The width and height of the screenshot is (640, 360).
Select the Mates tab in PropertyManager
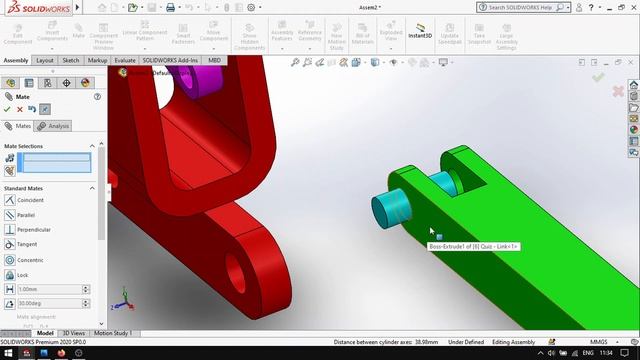point(18,126)
